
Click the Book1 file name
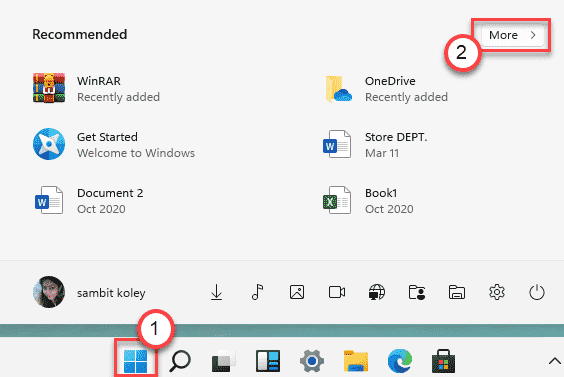click(381, 193)
